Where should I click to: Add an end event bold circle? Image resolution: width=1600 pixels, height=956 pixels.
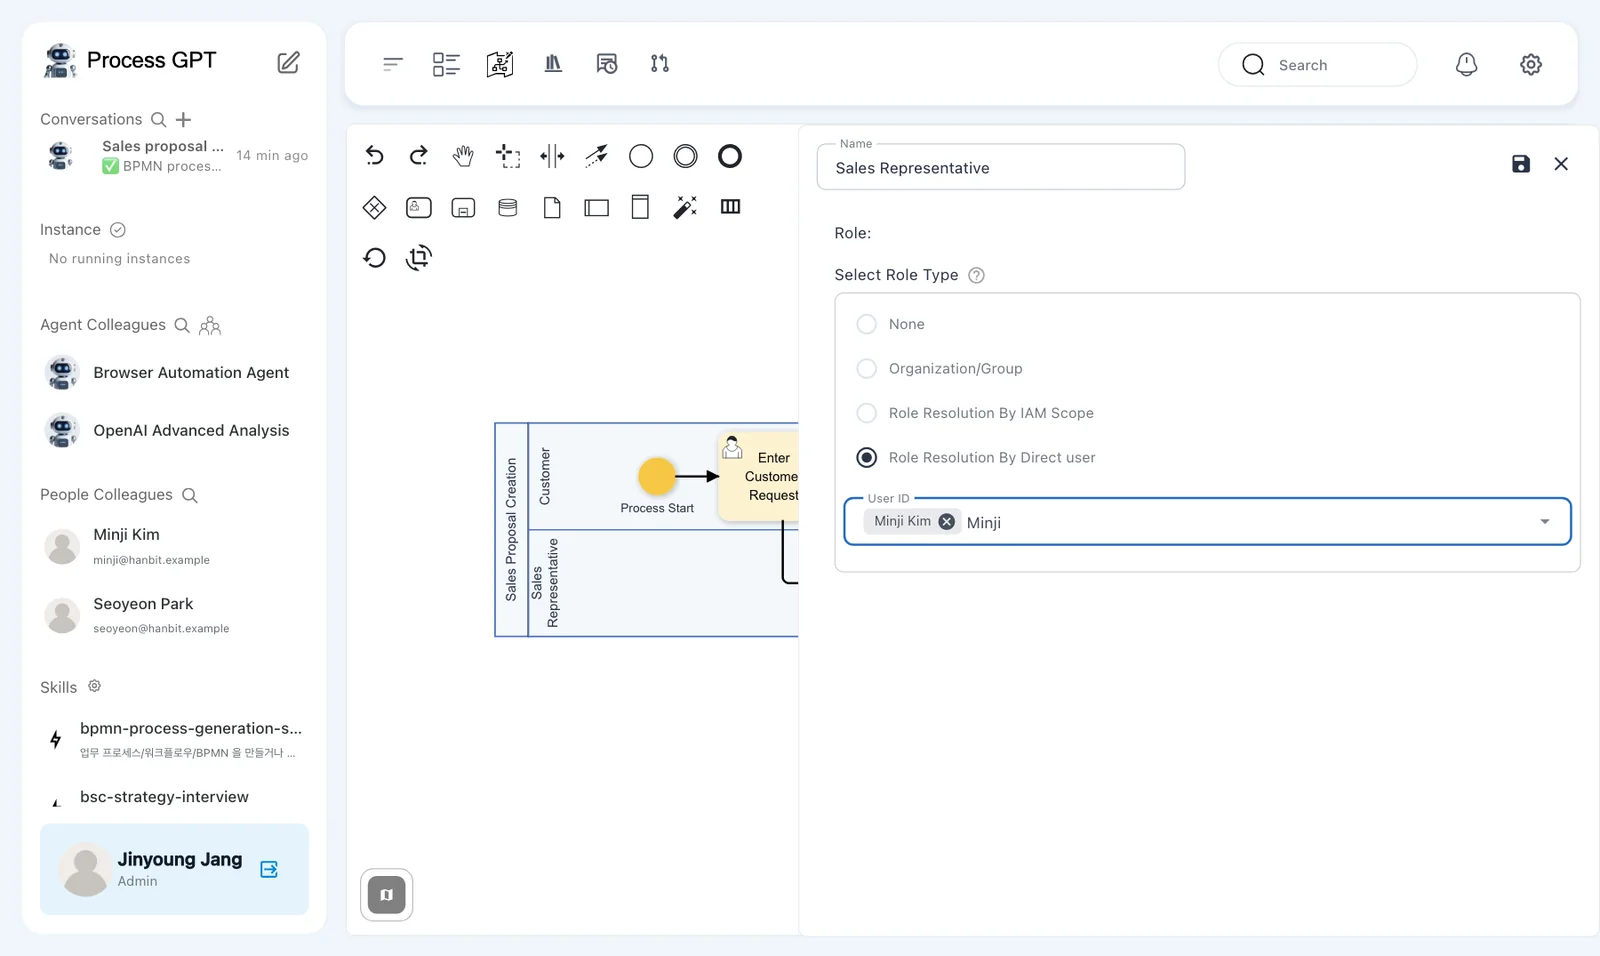tap(730, 156)
